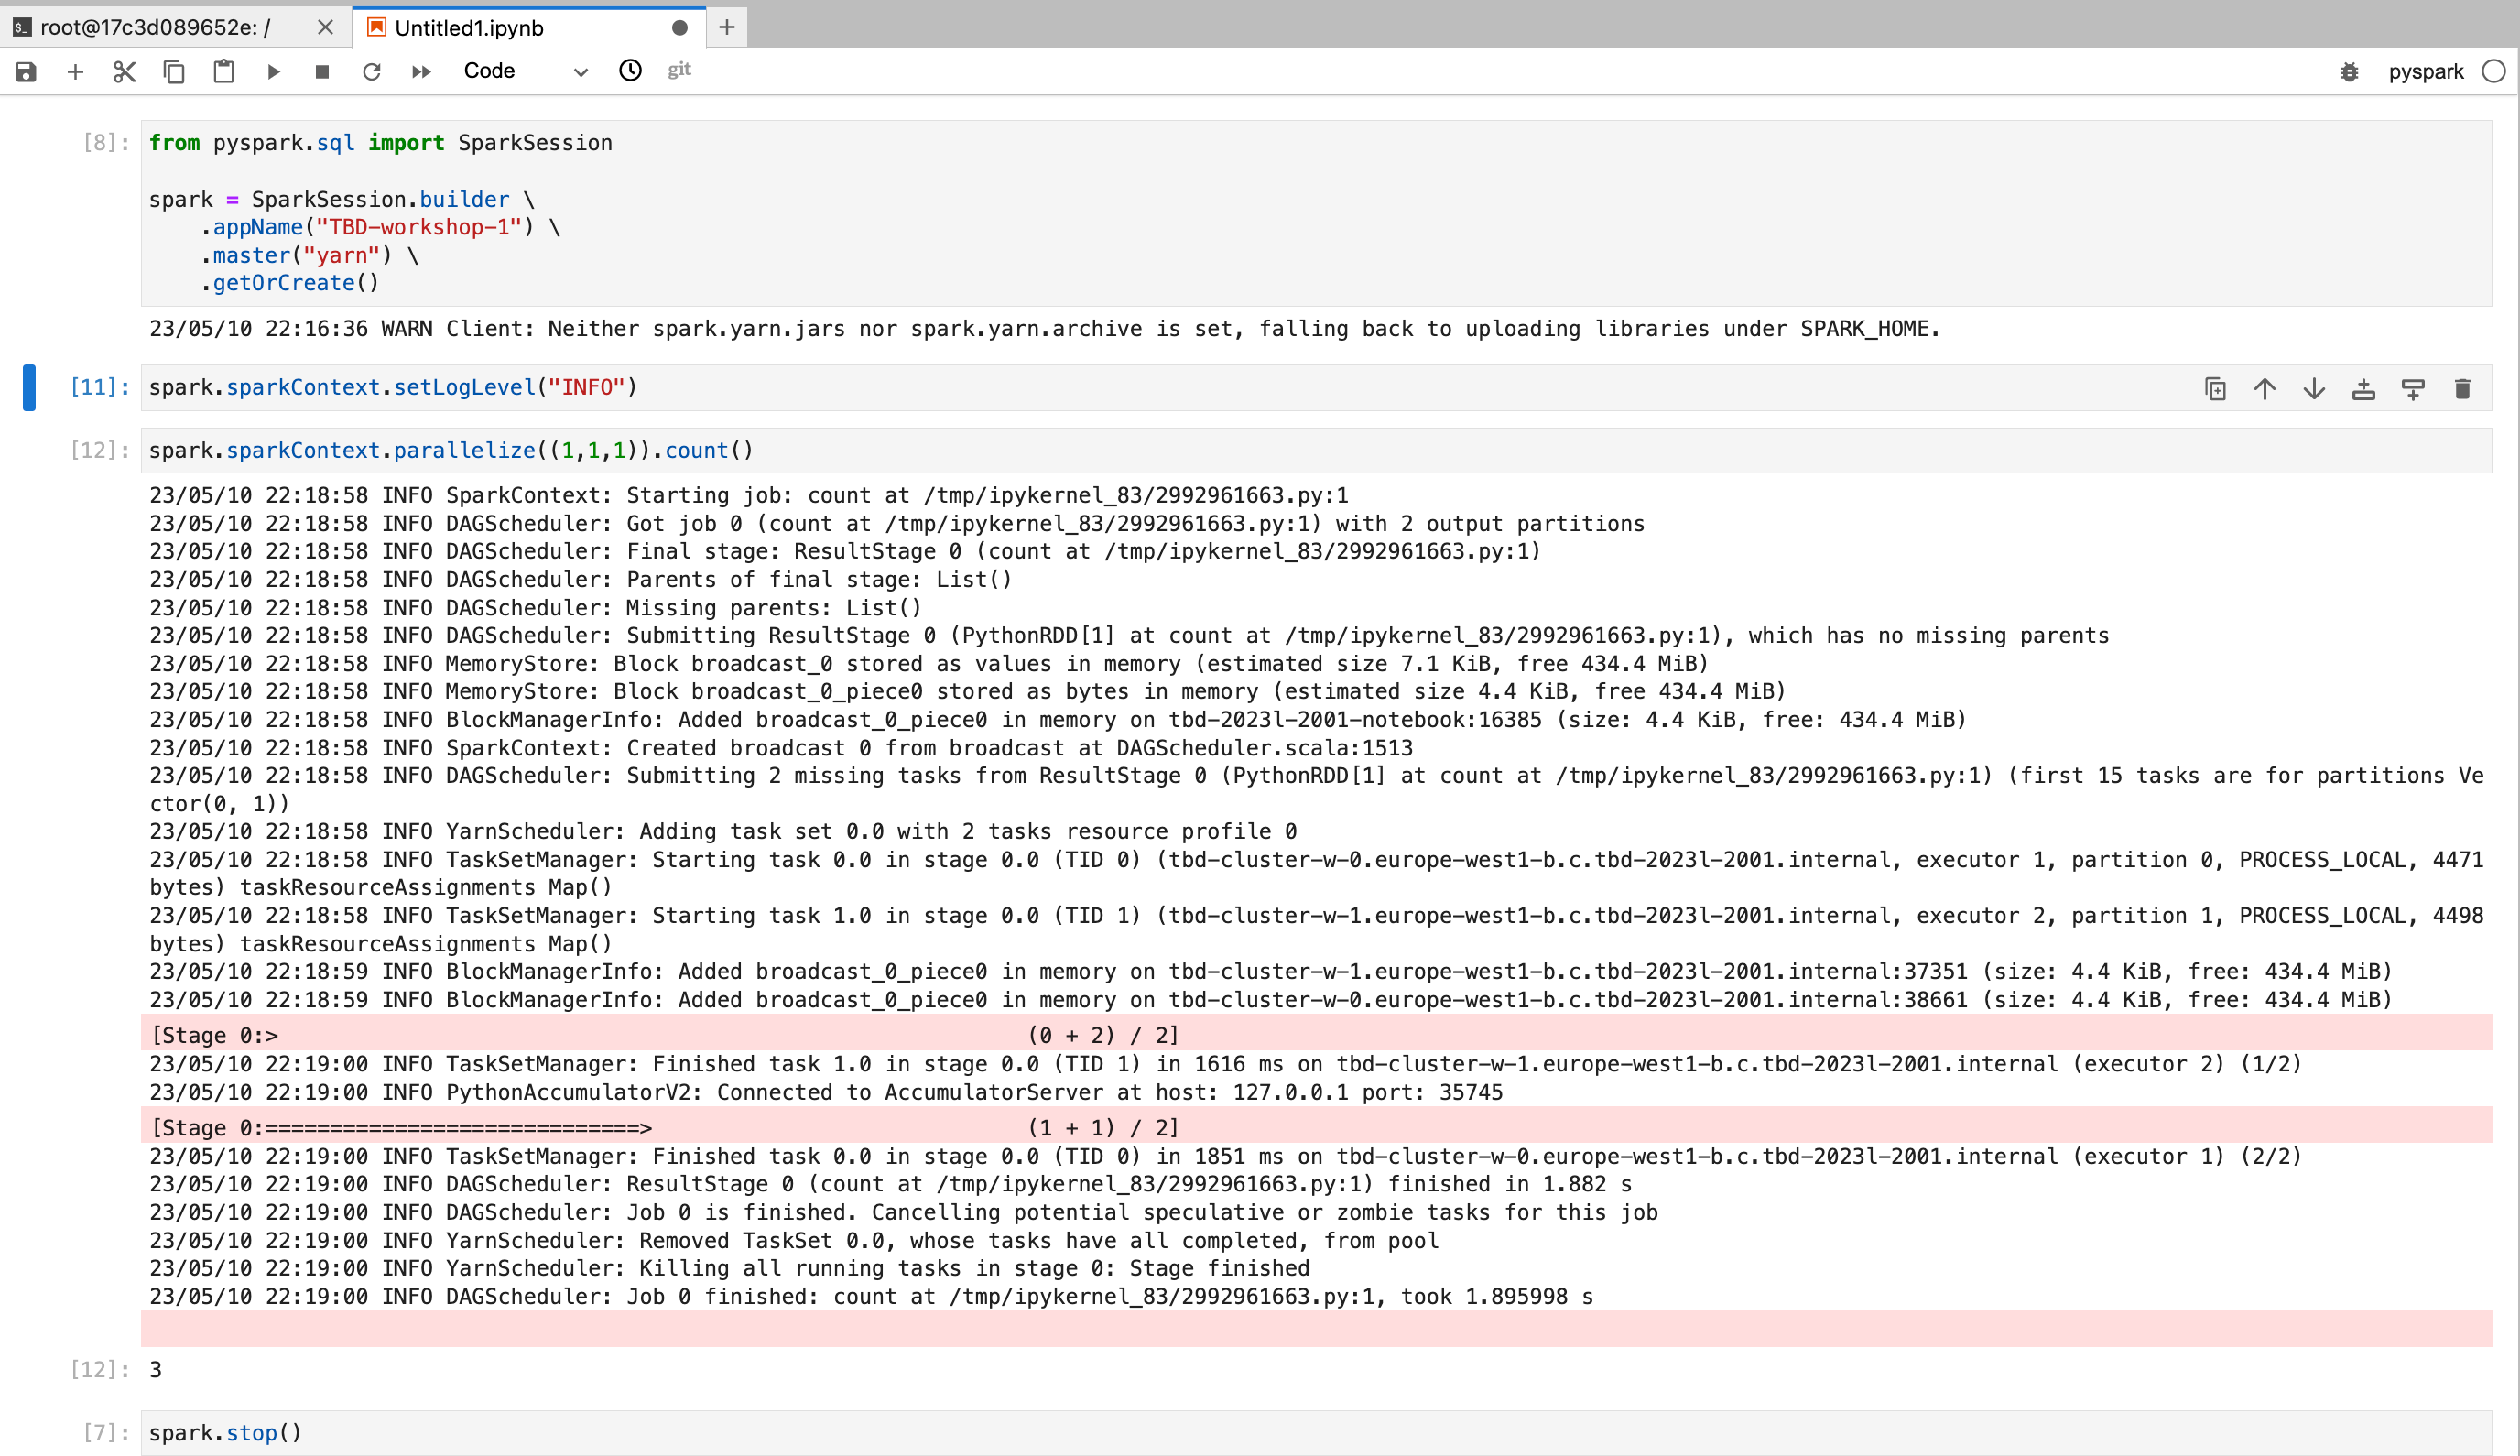Open the Code cell type dropdown
2520x1456 pixels.
pyautogui.click(x=524, y=71)
